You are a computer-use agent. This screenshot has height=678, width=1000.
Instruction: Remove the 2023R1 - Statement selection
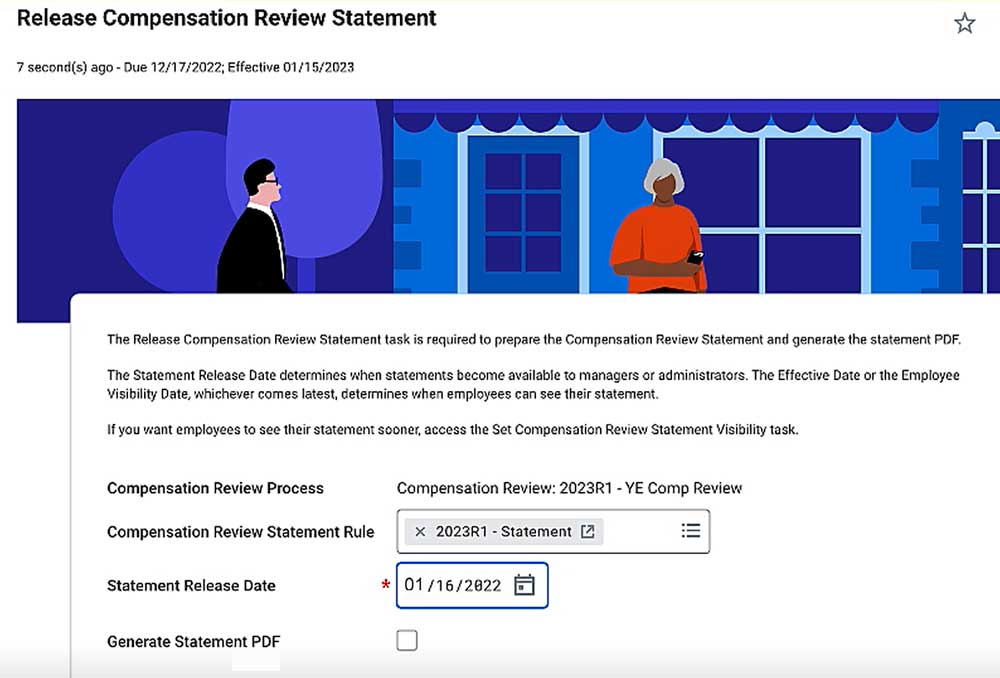420,531
